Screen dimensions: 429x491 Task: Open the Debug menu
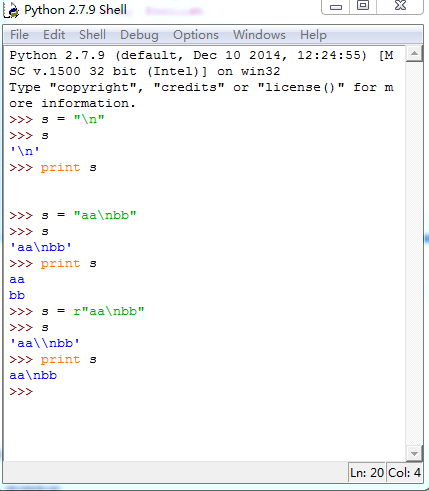point(139,35)
